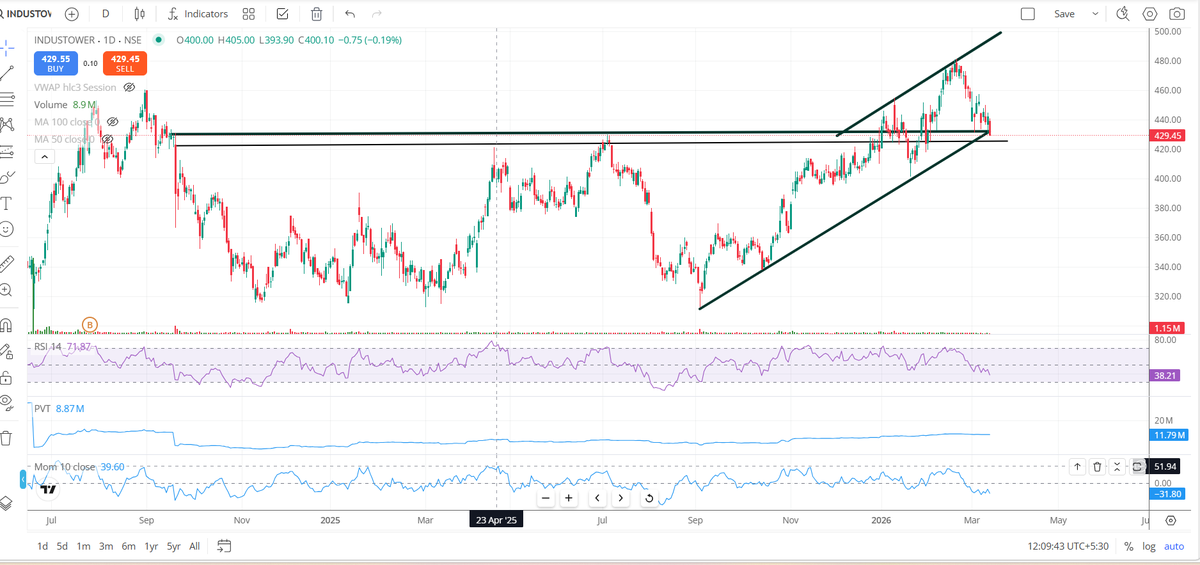1200x565 pixels.
Task: Add a symbol to compare using plus icon
Action: coord(72,14)
